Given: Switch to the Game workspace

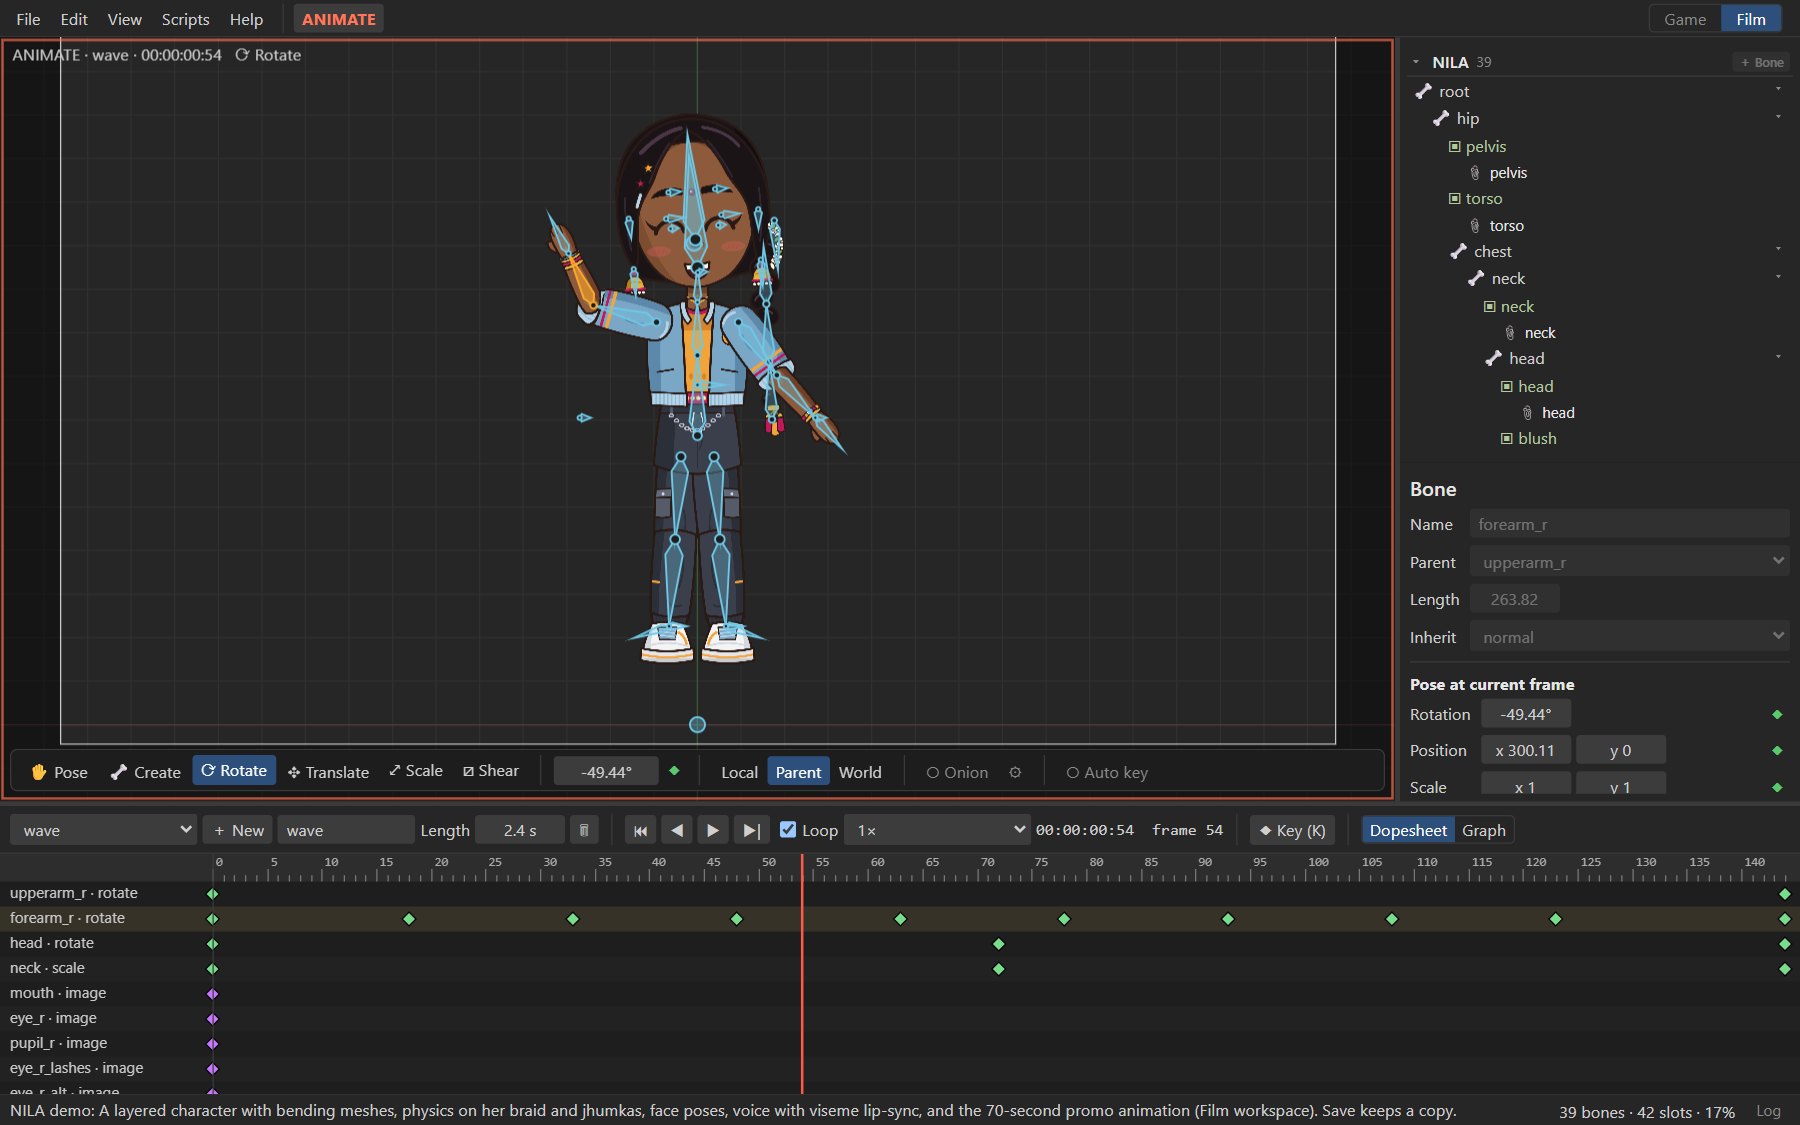Looking at the screenshot, I should coord(1685,19).
